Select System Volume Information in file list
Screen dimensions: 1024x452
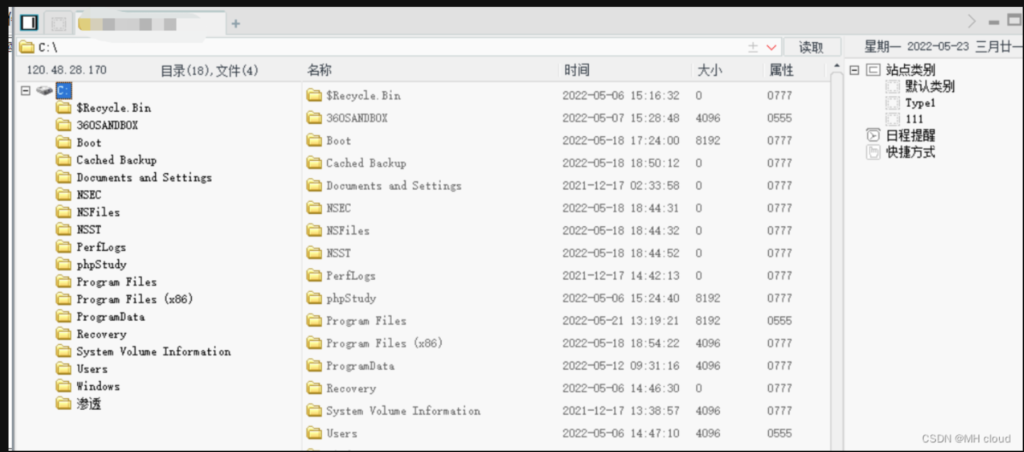coord(403,411)
